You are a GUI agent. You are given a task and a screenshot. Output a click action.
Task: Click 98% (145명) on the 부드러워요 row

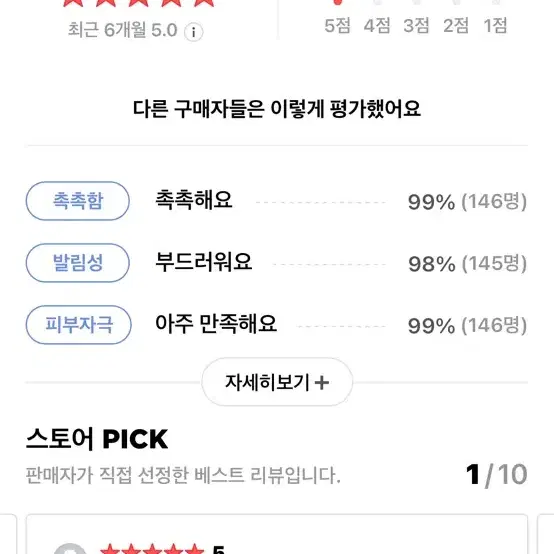[x=467, y=264]
